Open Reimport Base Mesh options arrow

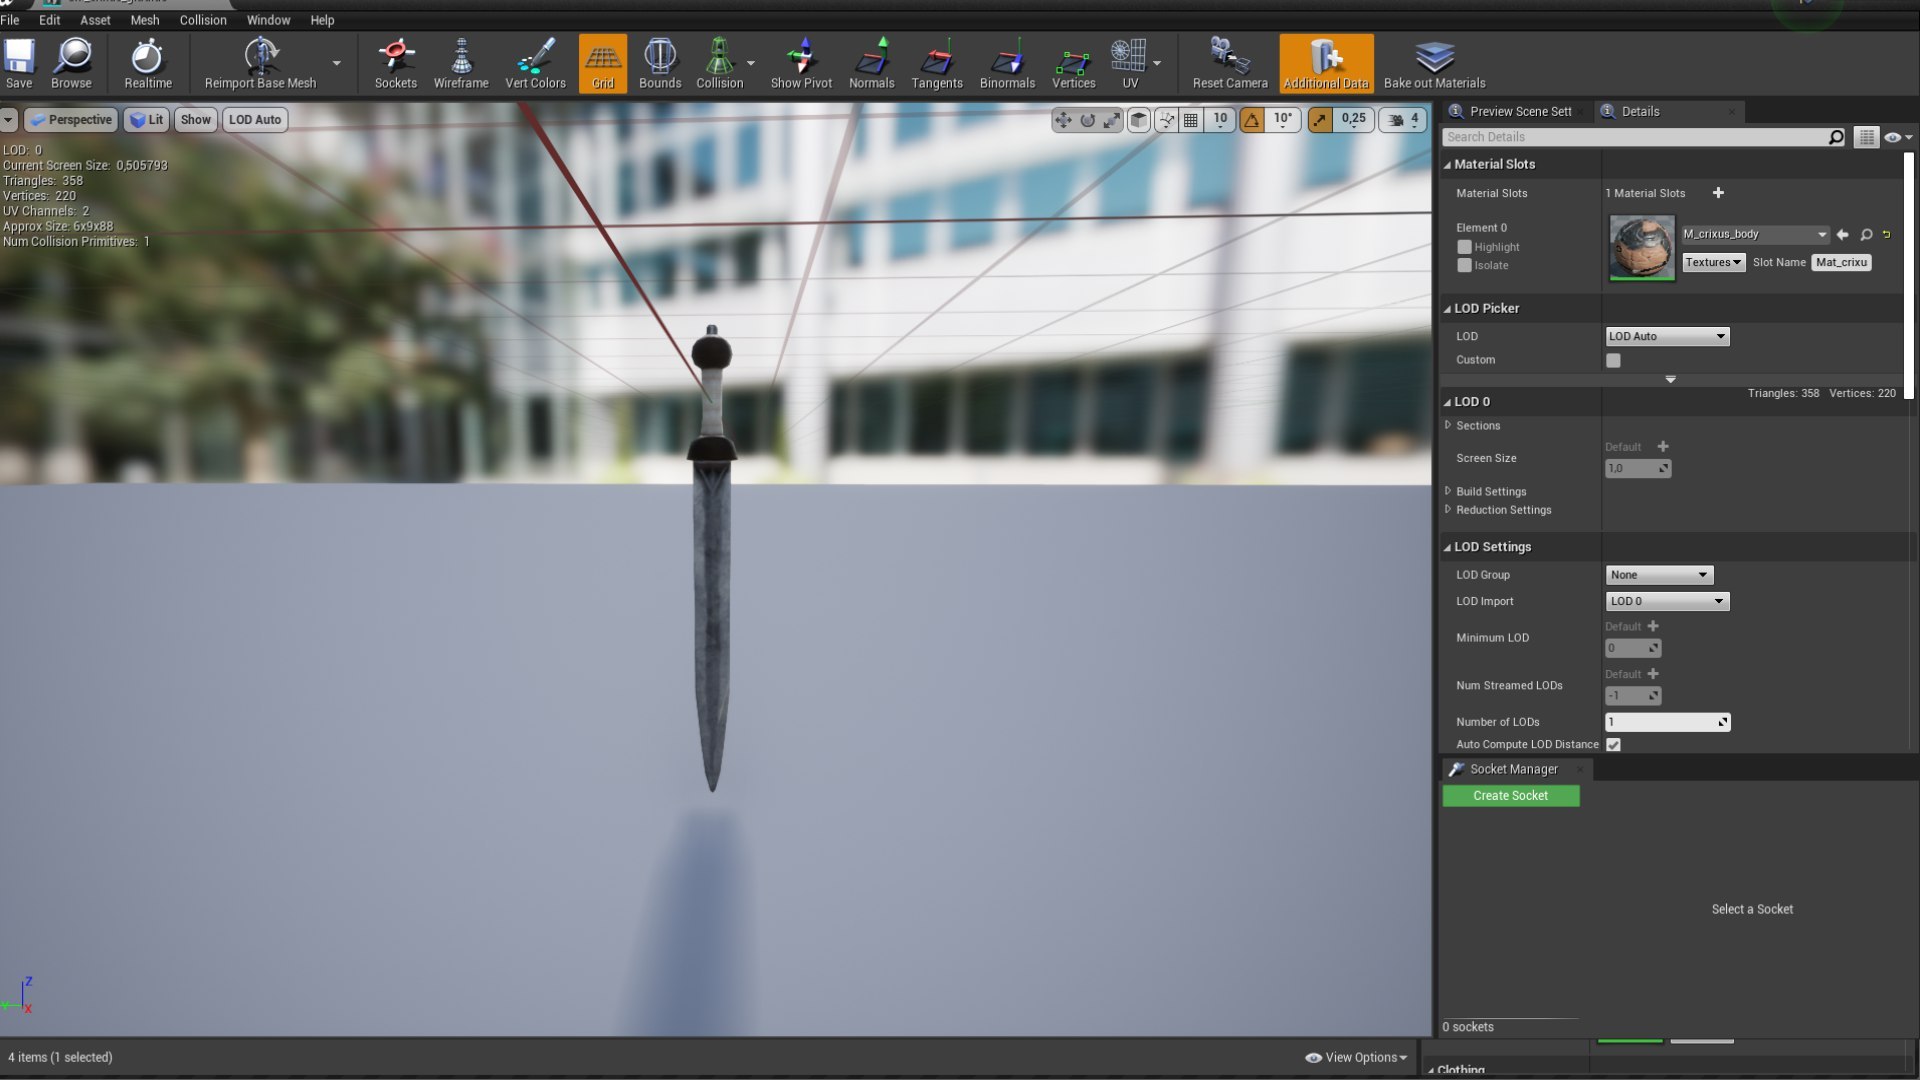(337, 64)
